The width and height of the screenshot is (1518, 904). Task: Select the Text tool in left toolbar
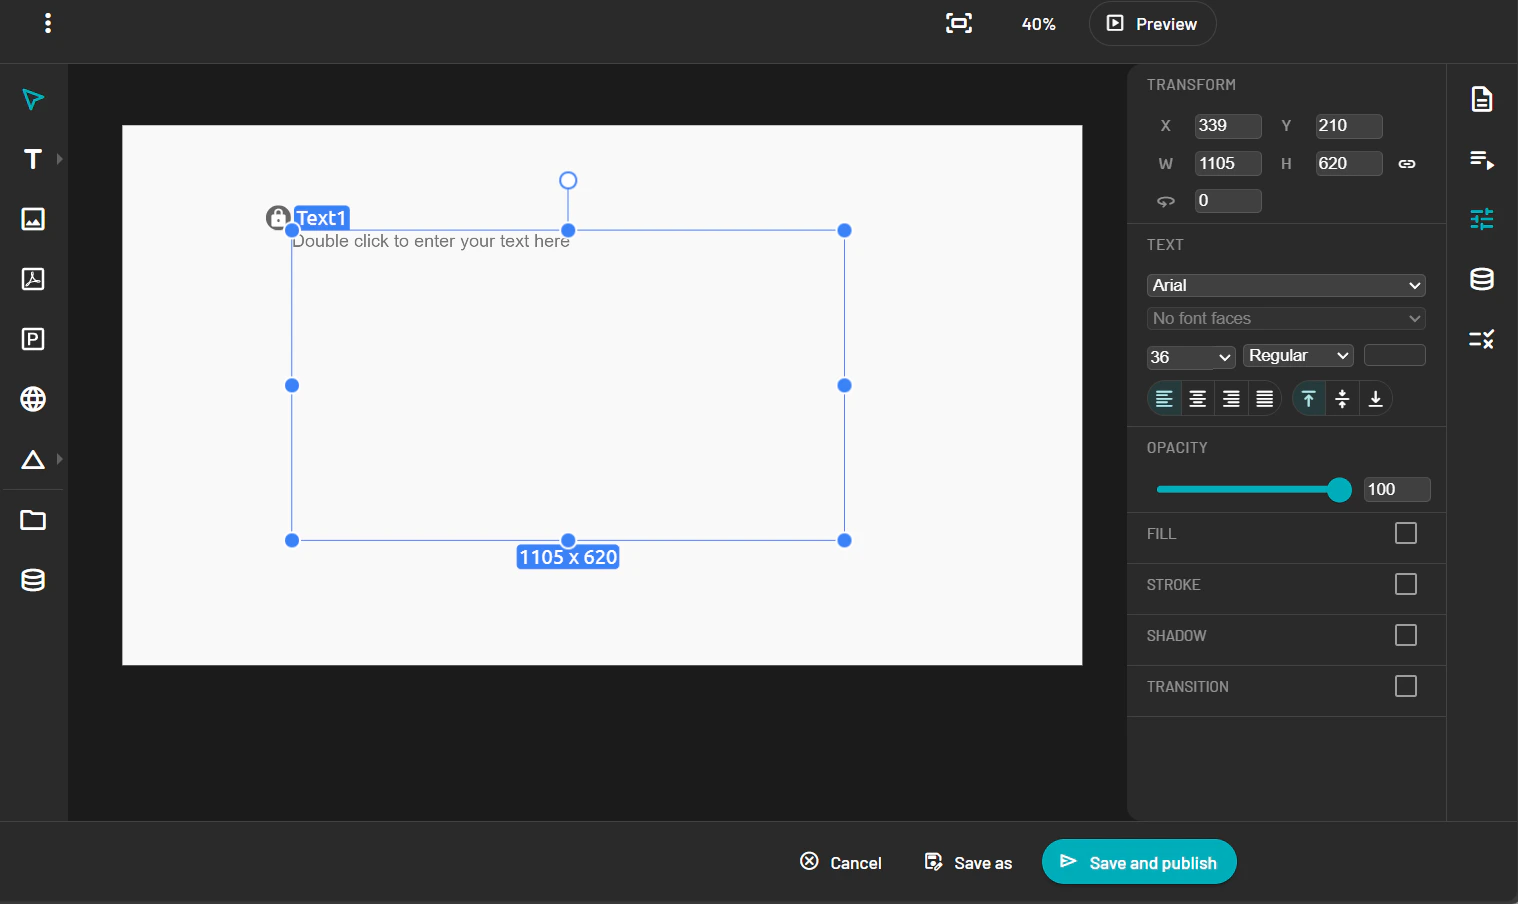pos(33,159)
